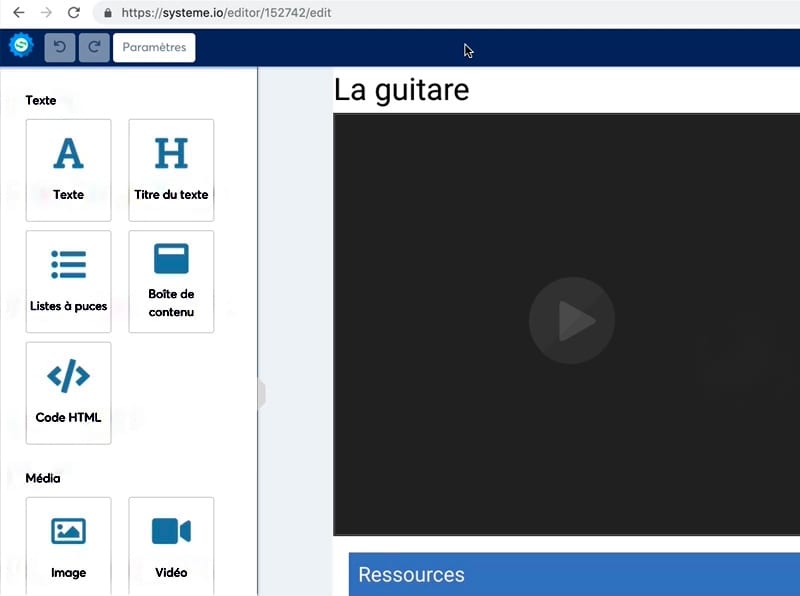
Task: Add a Listes à puces element
Action: [68, 281]
